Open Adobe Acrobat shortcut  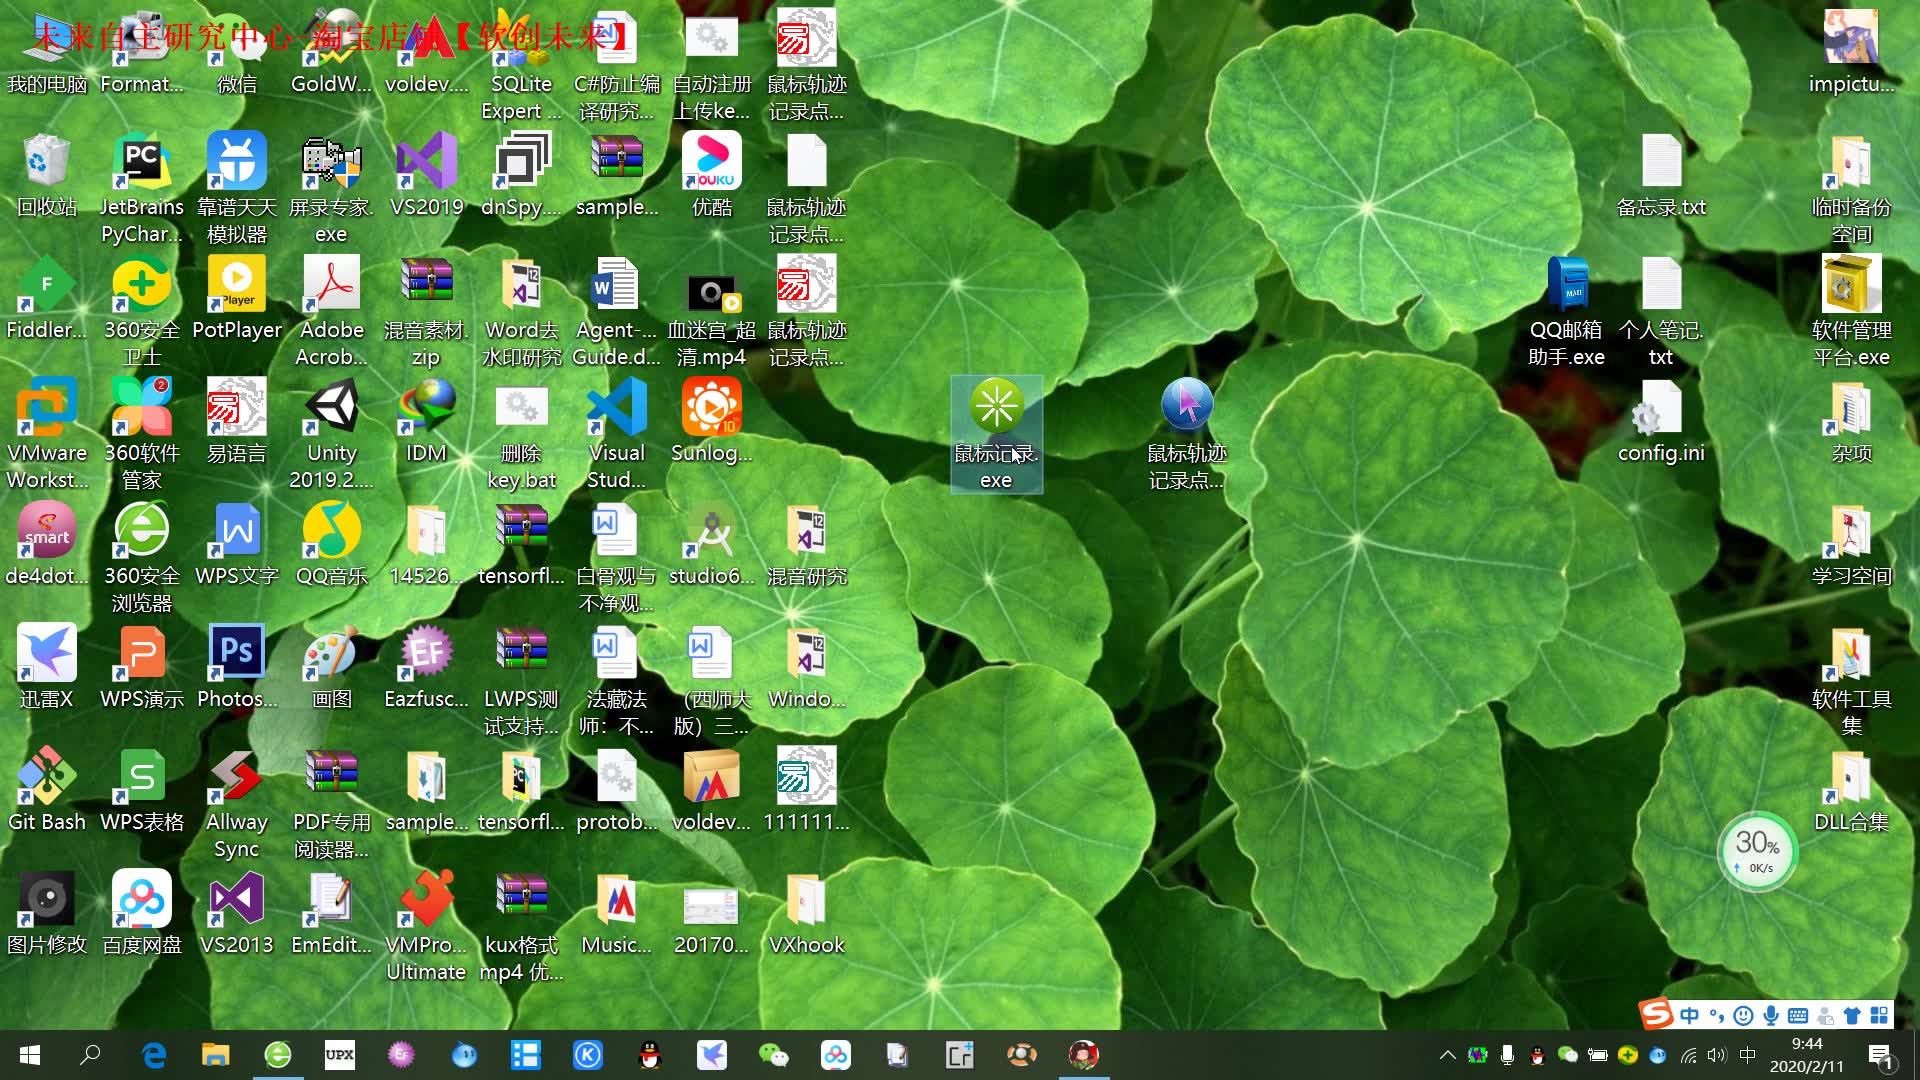tap(331, 311)
